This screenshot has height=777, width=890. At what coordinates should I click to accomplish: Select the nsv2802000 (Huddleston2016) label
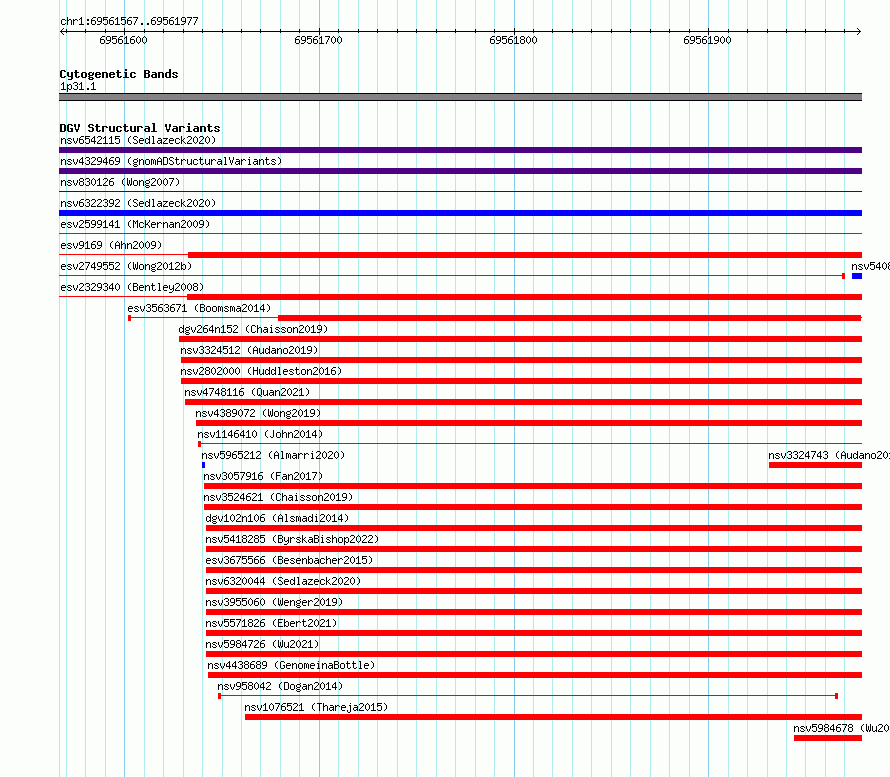pos(261,371)
